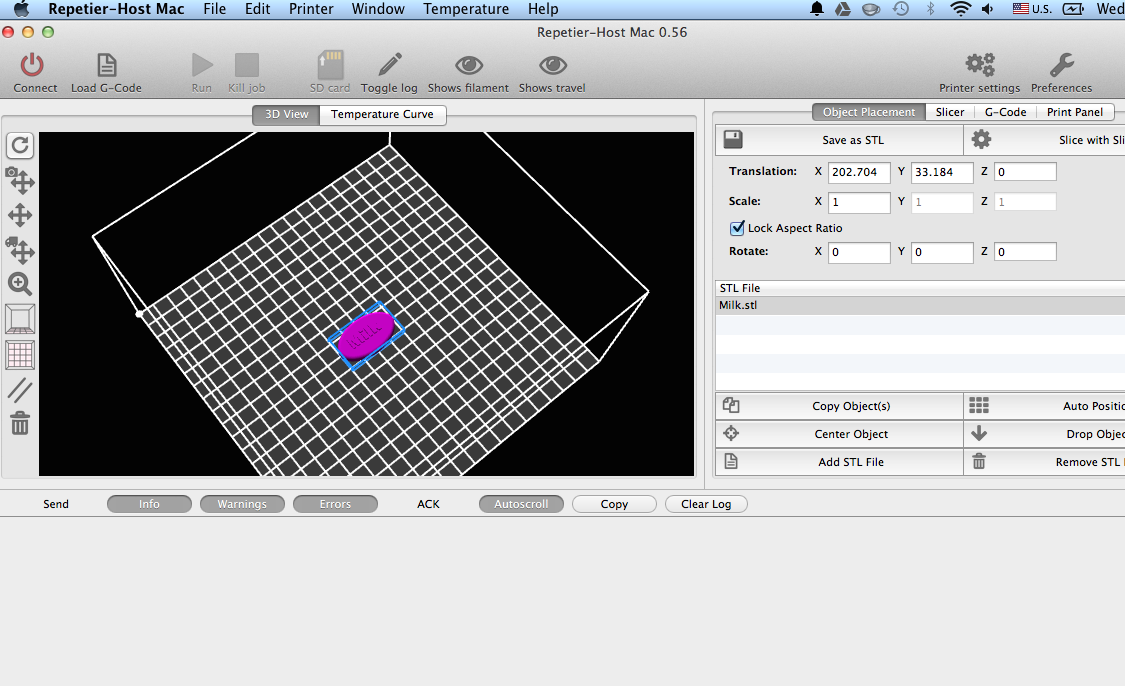Click the Kill job stop icon
Image resolution: width=1125 pixels, height=686 pixels.
click(x=247, y=65)
